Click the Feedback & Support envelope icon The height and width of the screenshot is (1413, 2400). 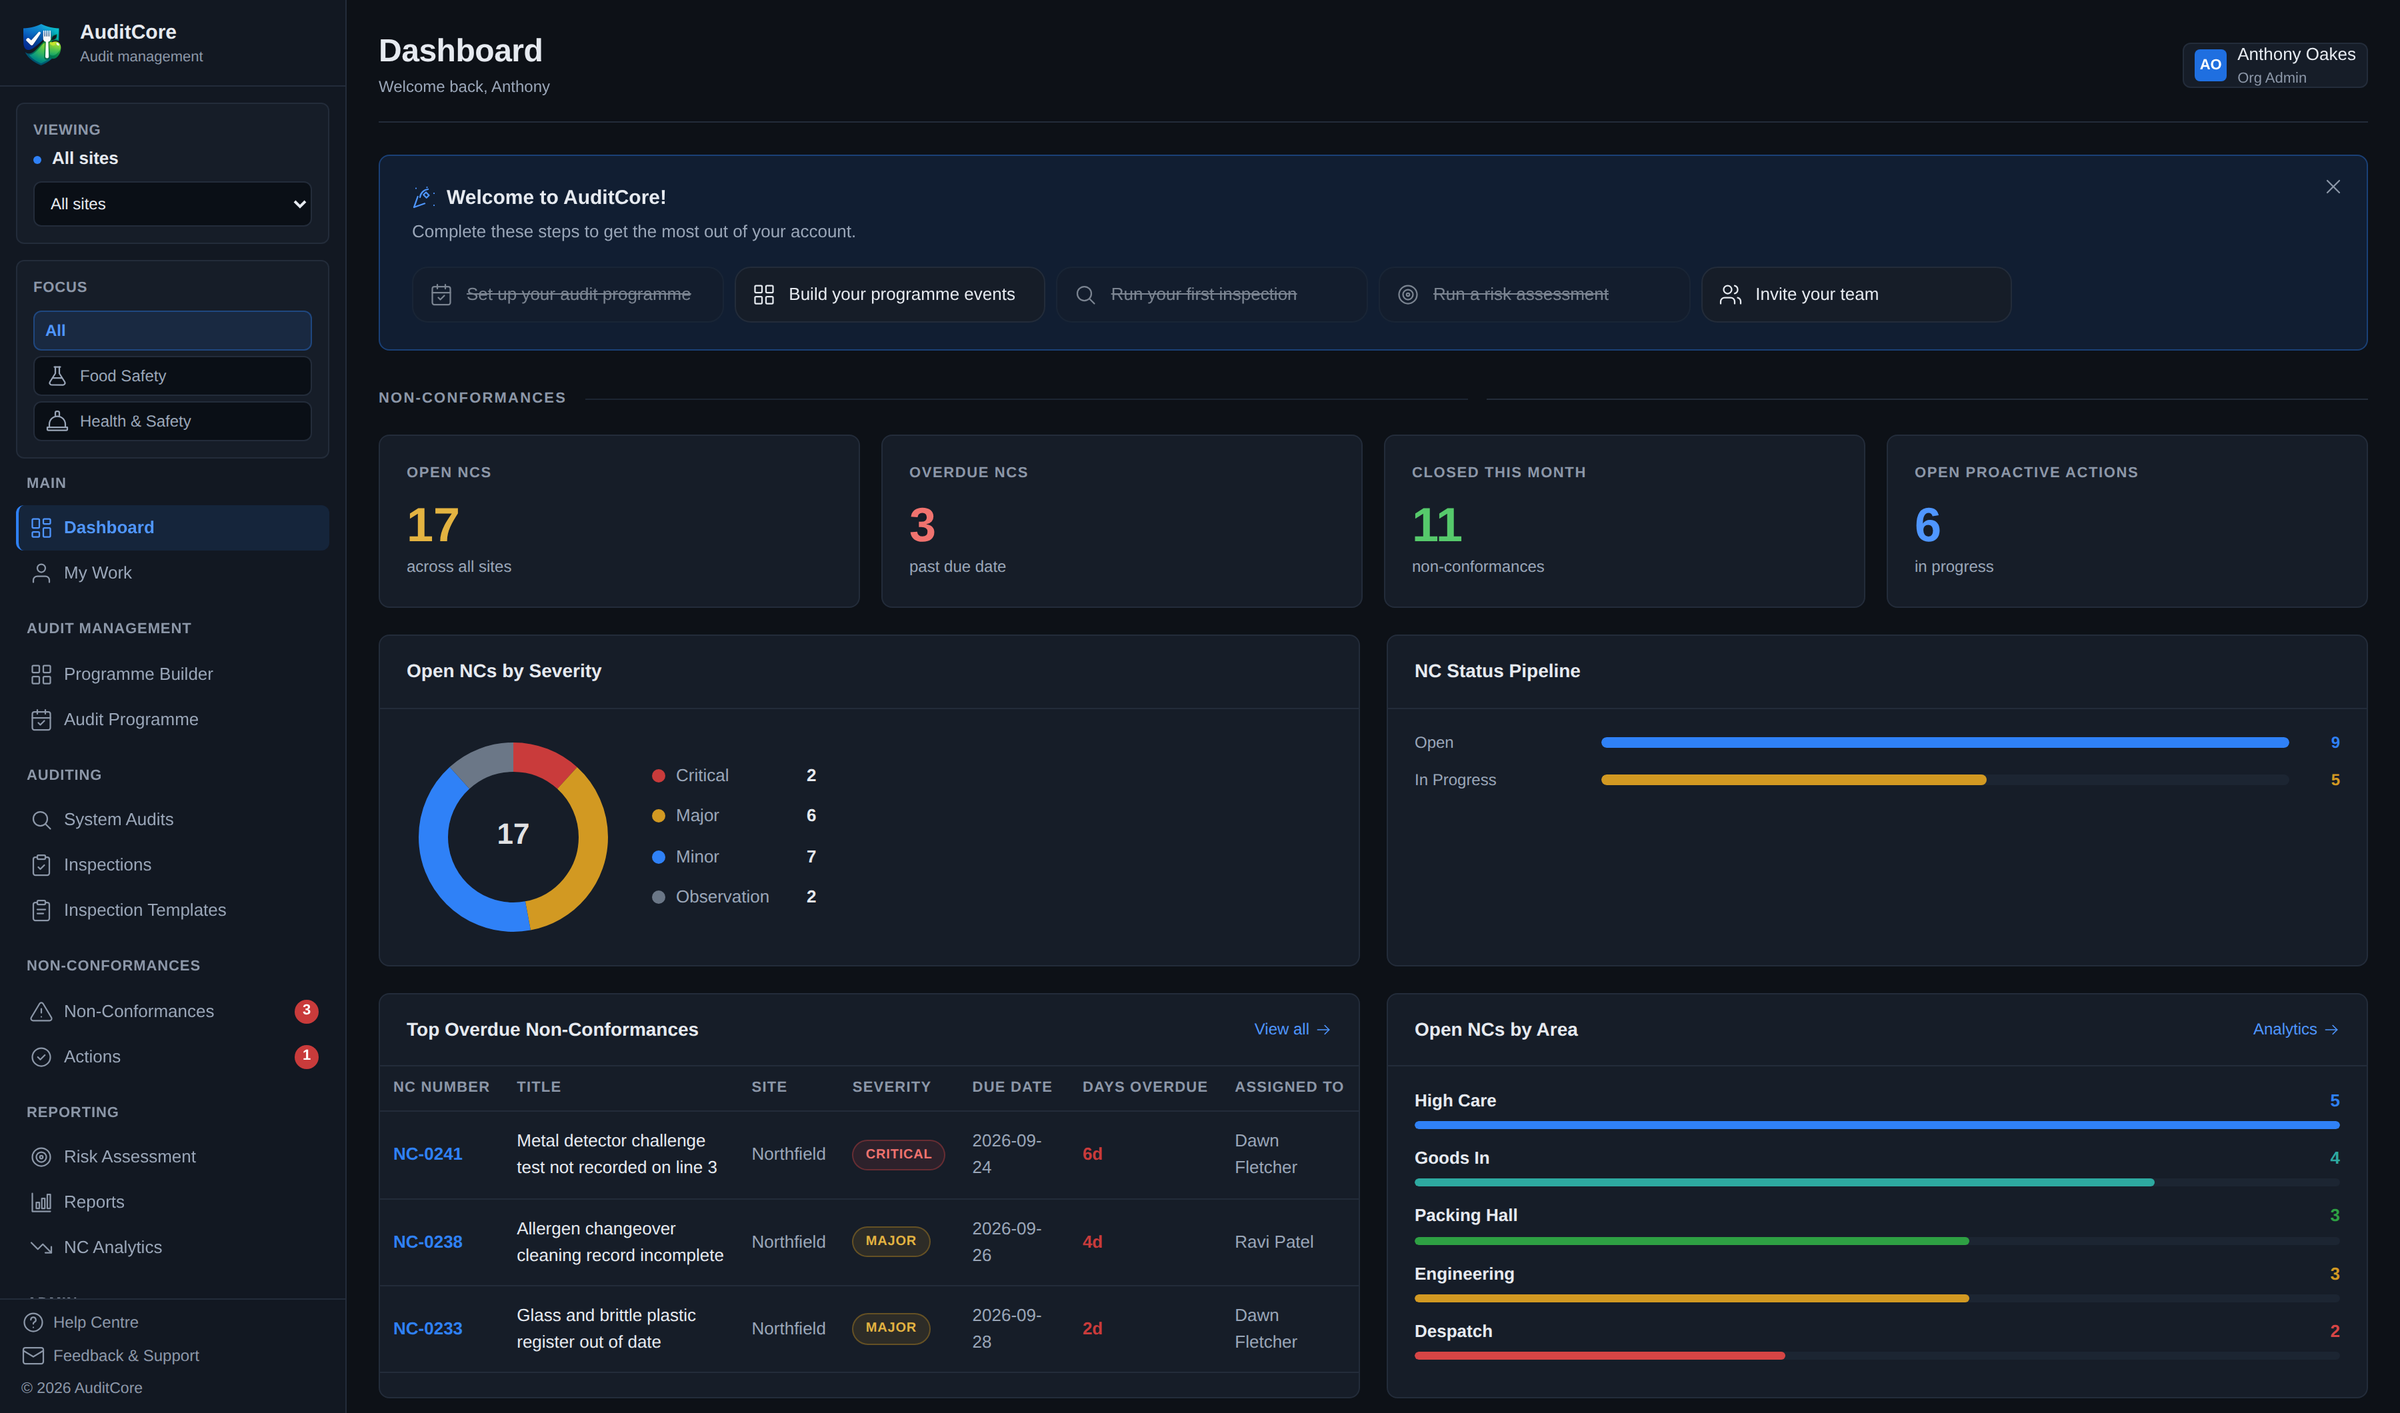point(33,1356)
